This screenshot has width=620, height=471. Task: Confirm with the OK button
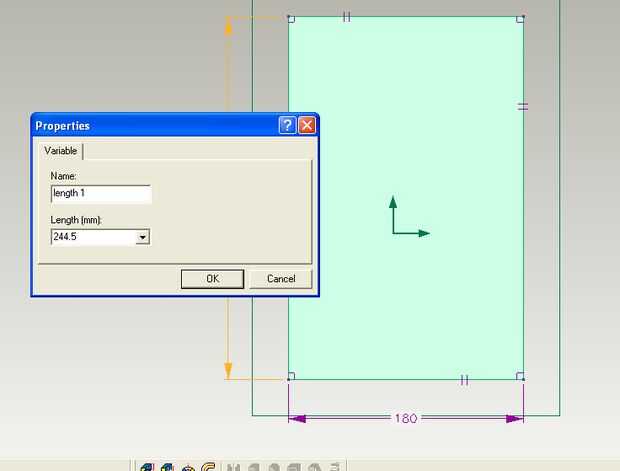point(212,279)
